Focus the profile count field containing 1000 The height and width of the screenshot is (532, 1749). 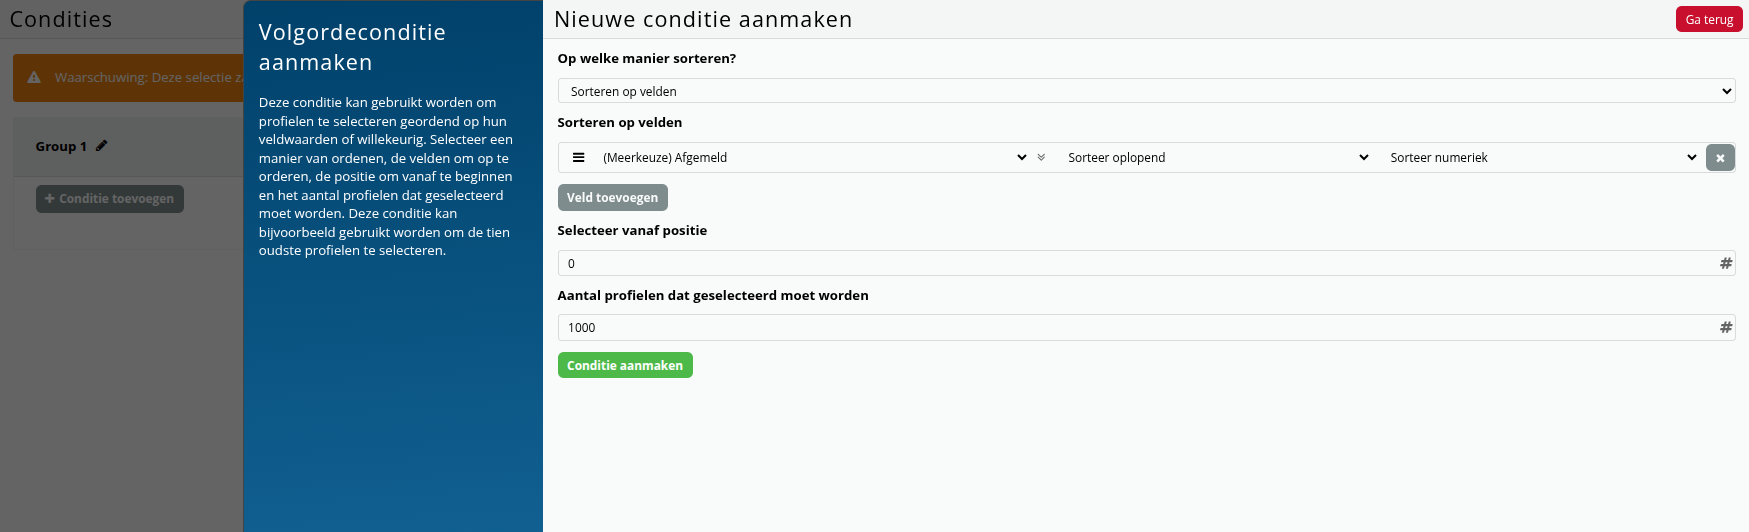(x=1135, y=327)
